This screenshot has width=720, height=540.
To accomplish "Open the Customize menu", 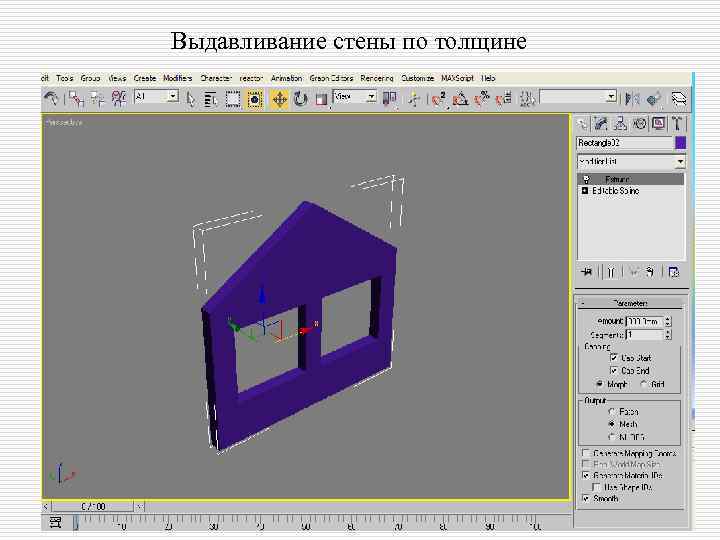I will tap(417, 78).
